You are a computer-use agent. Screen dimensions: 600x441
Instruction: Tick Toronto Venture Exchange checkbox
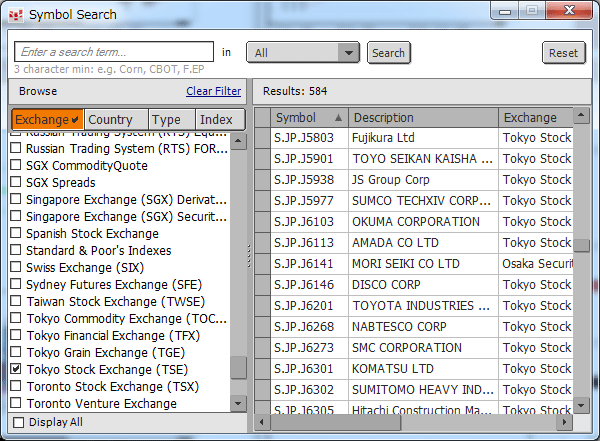(16, 403)
